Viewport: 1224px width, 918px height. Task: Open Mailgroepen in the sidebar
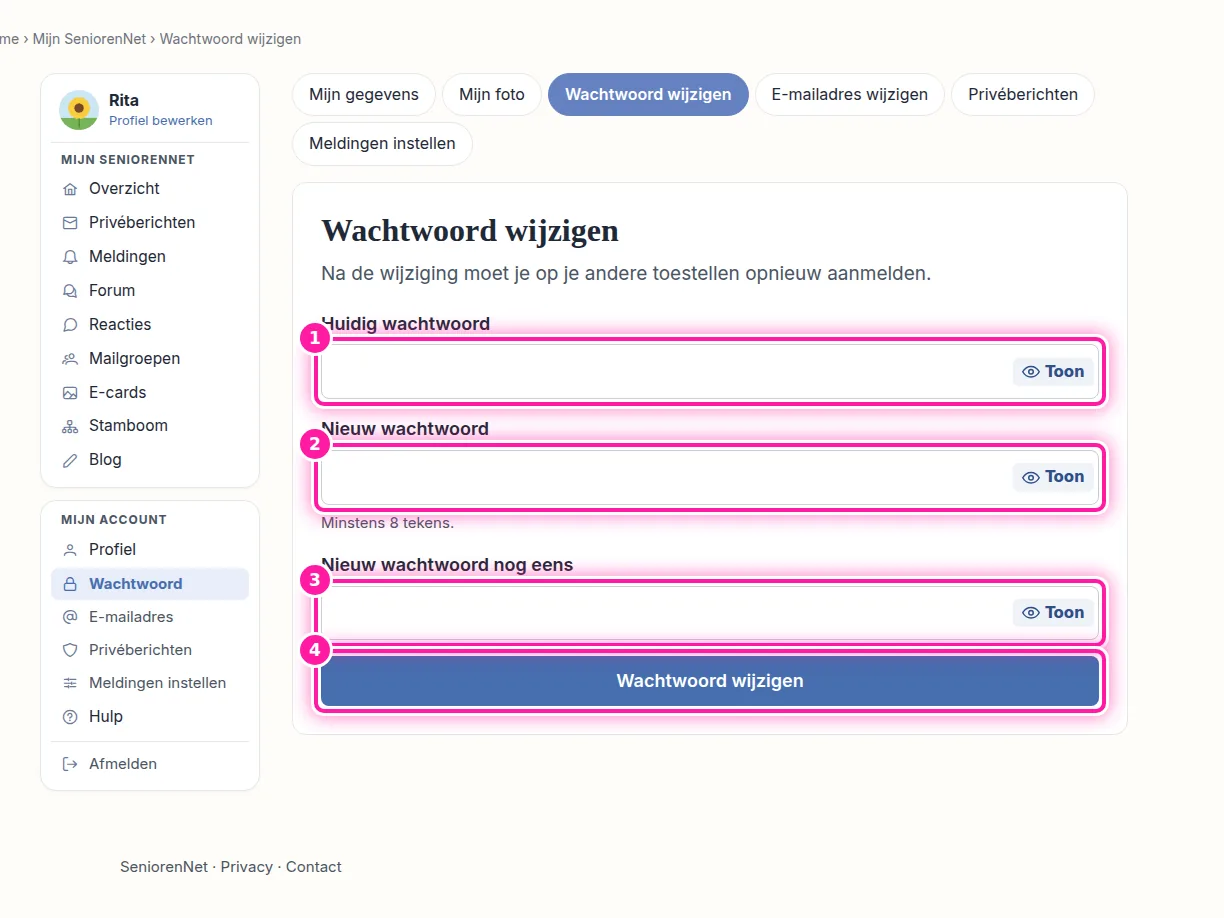pos(150,359)
